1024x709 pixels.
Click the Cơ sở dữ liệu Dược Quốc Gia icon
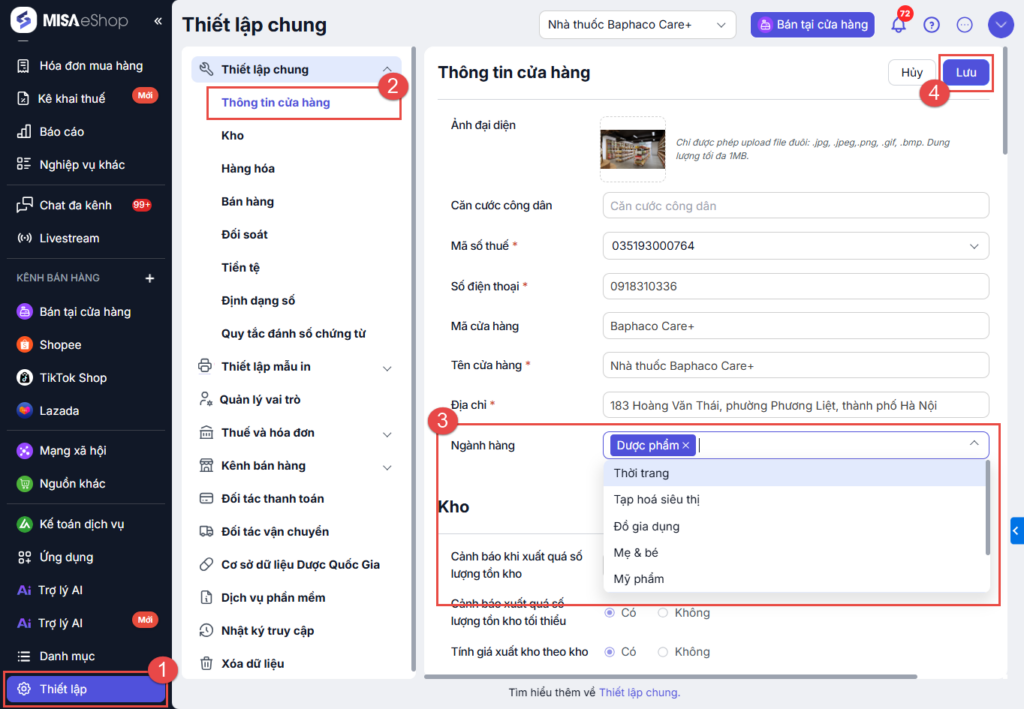[x=206, y=564]
